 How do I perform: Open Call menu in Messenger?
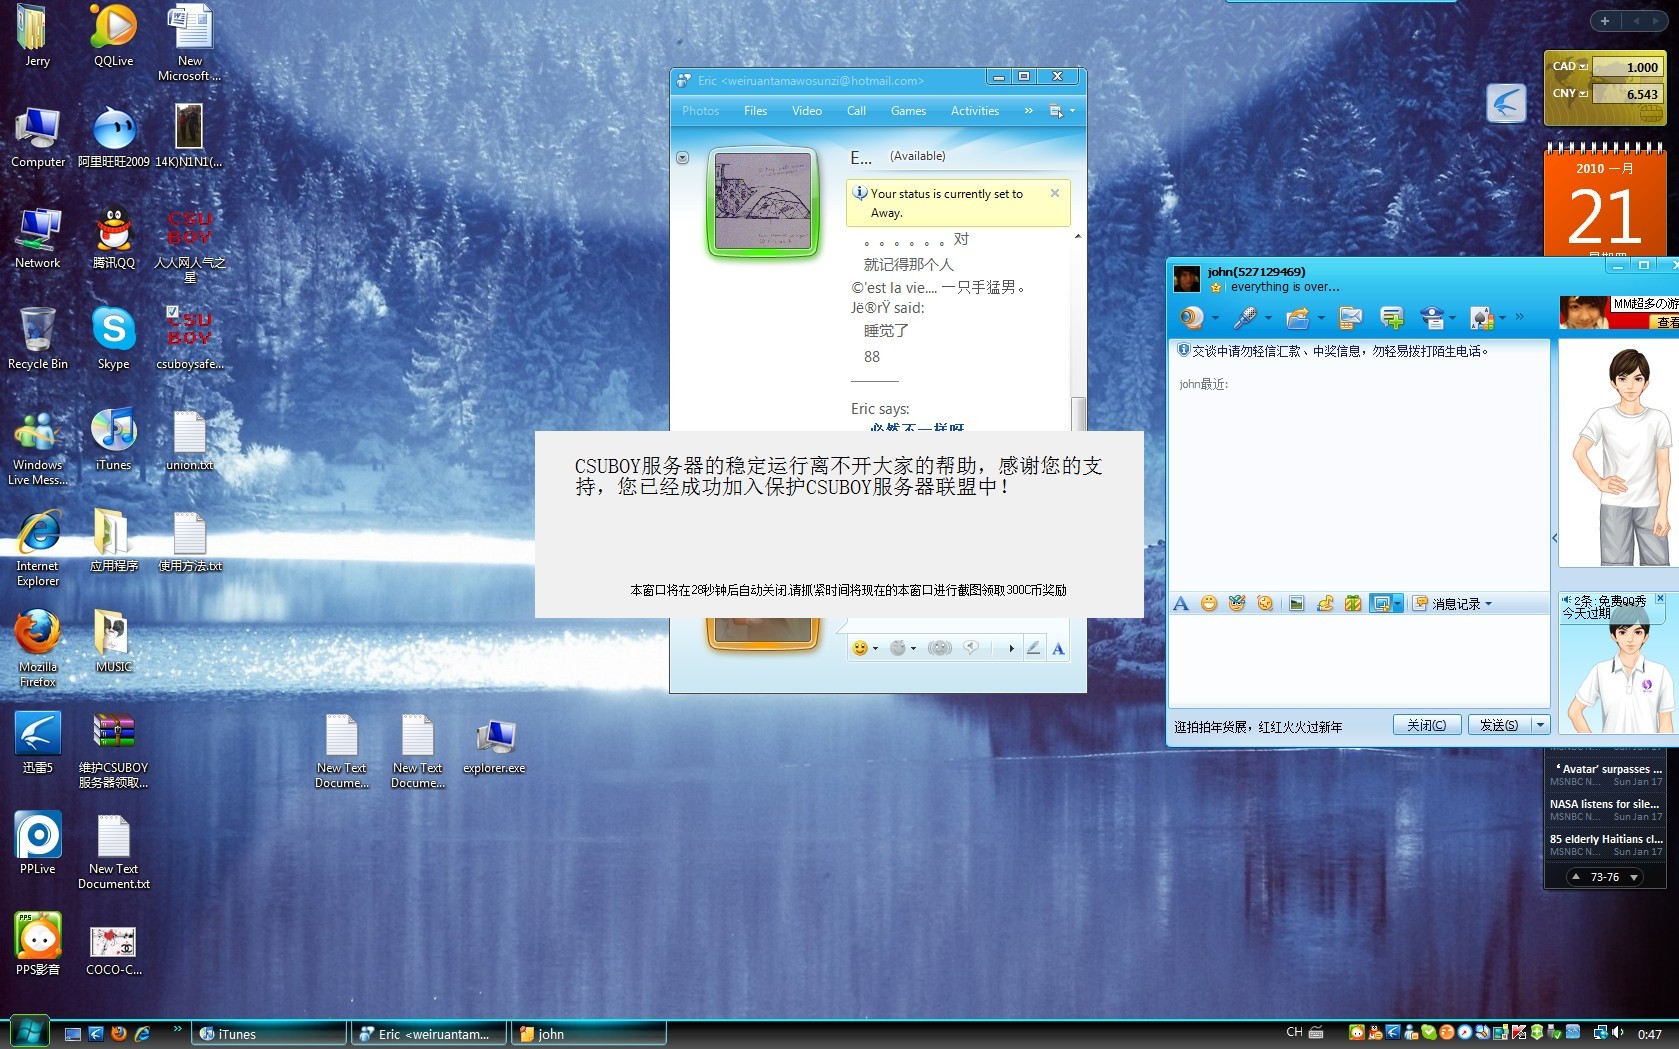tap(857, 111)
